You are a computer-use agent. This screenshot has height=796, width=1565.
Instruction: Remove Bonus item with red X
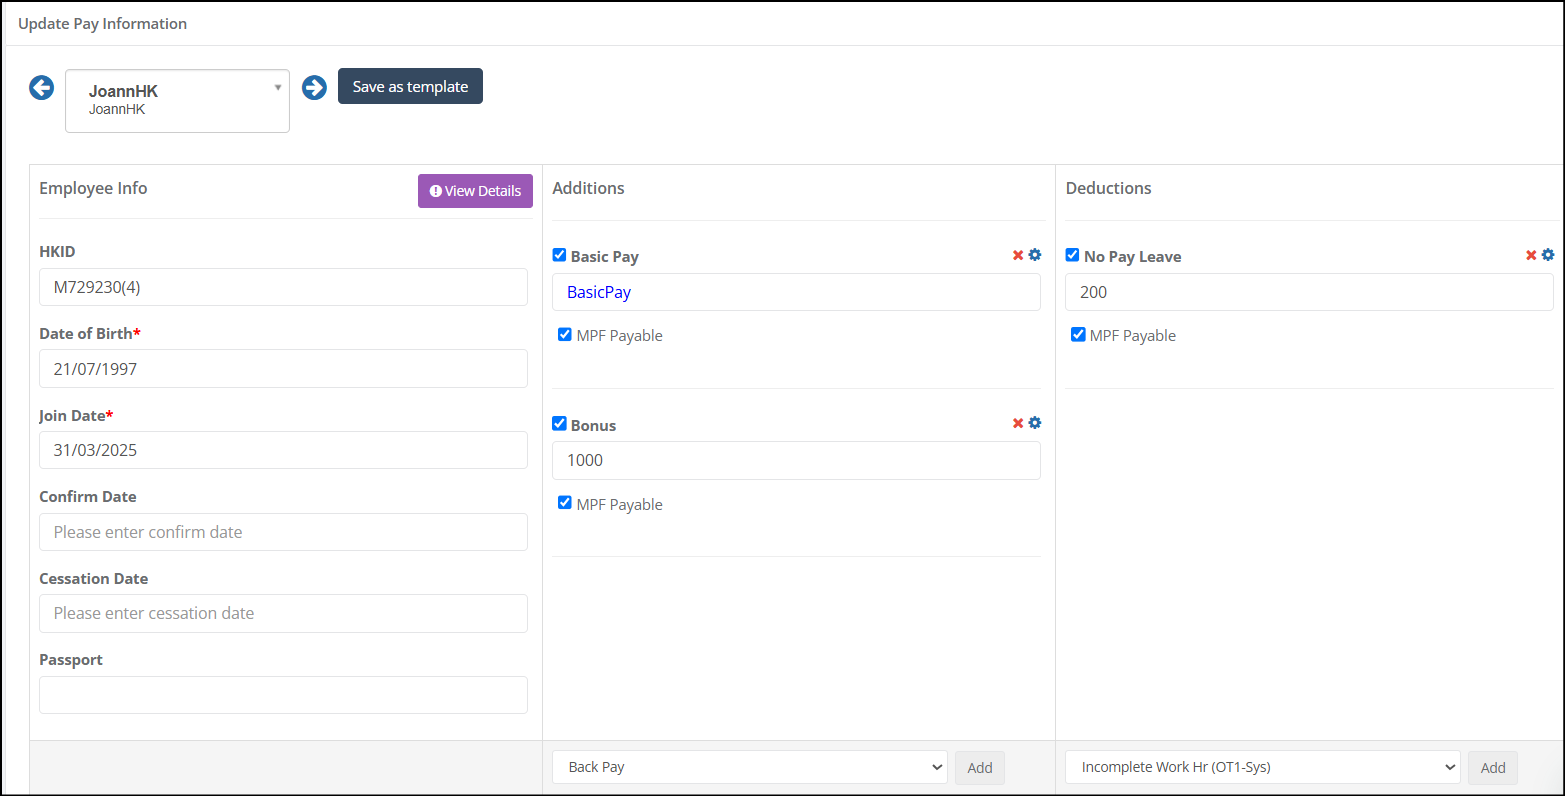[1018, 423]
